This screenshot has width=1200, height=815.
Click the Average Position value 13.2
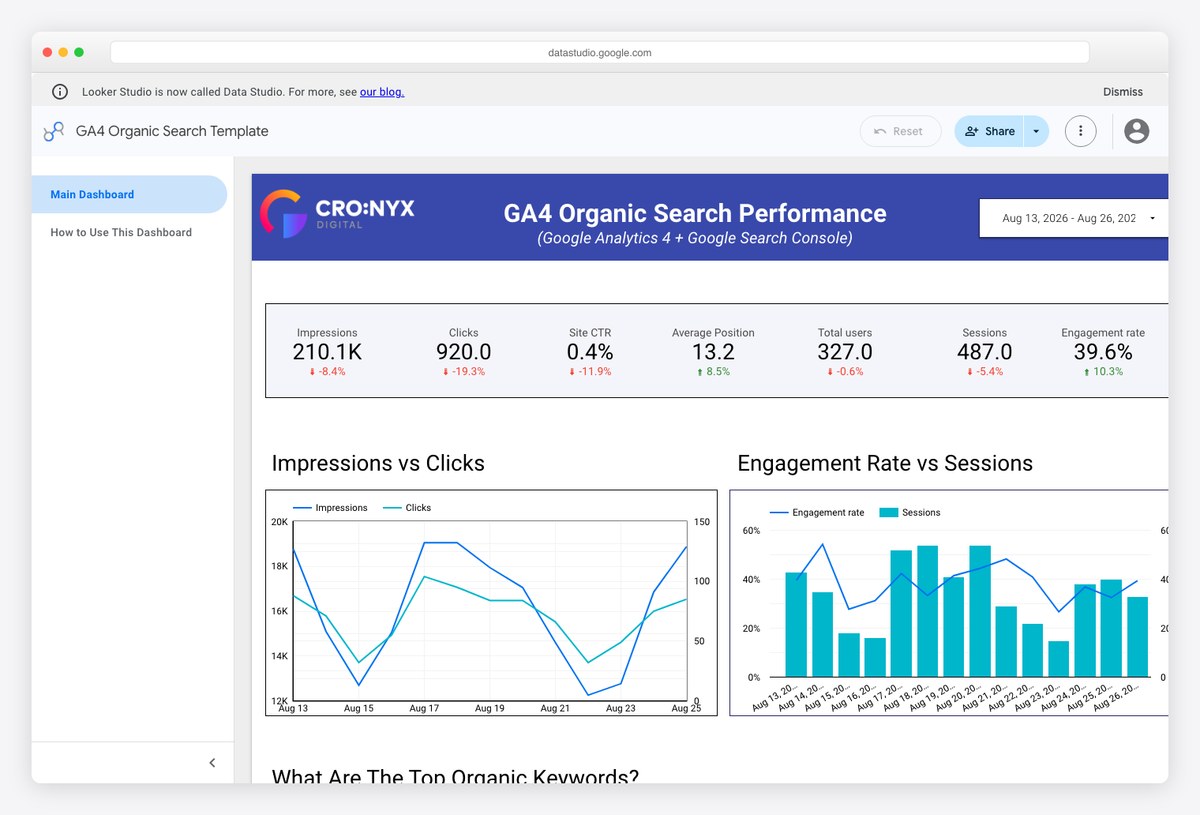point(713,352)
